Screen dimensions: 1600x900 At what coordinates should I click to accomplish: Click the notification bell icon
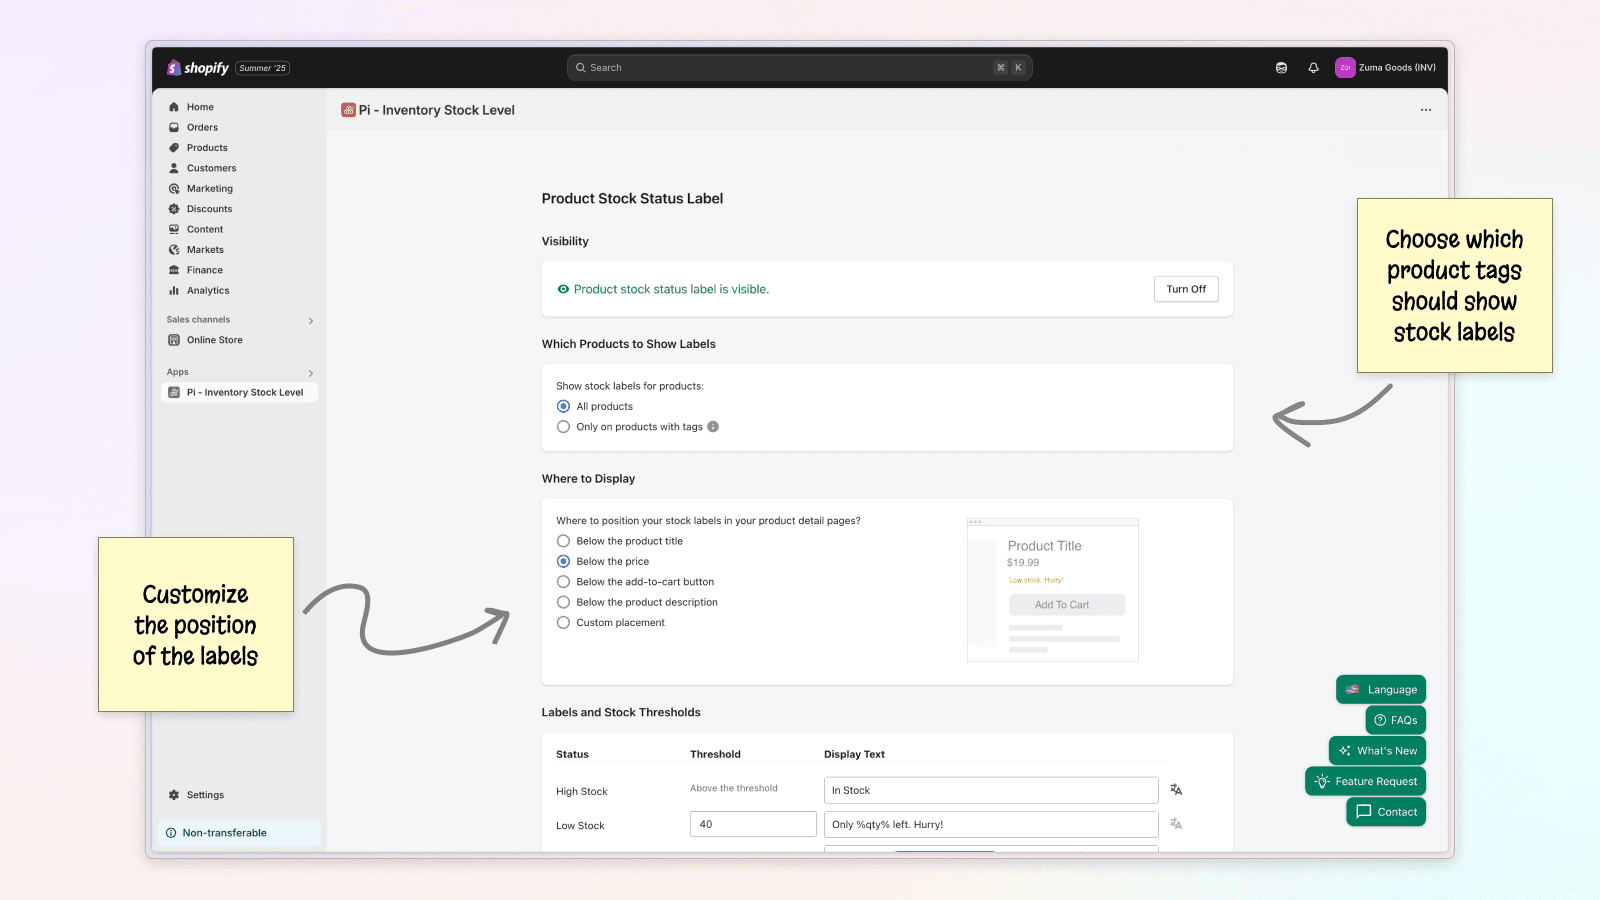click(x=1313, y=67)
